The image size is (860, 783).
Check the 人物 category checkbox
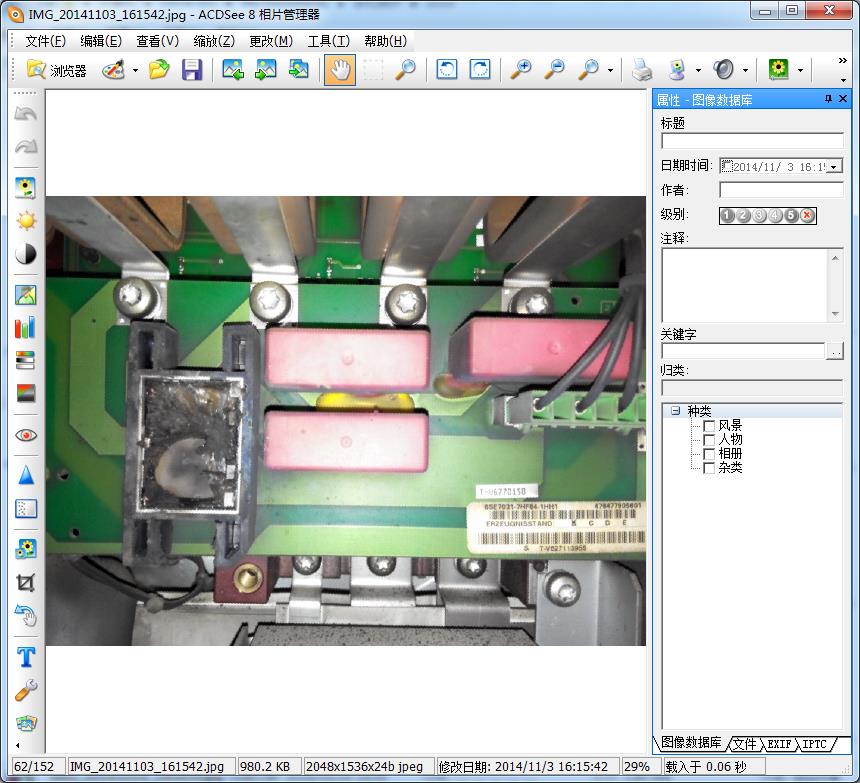pyautogui.click(x=709, y=440)
